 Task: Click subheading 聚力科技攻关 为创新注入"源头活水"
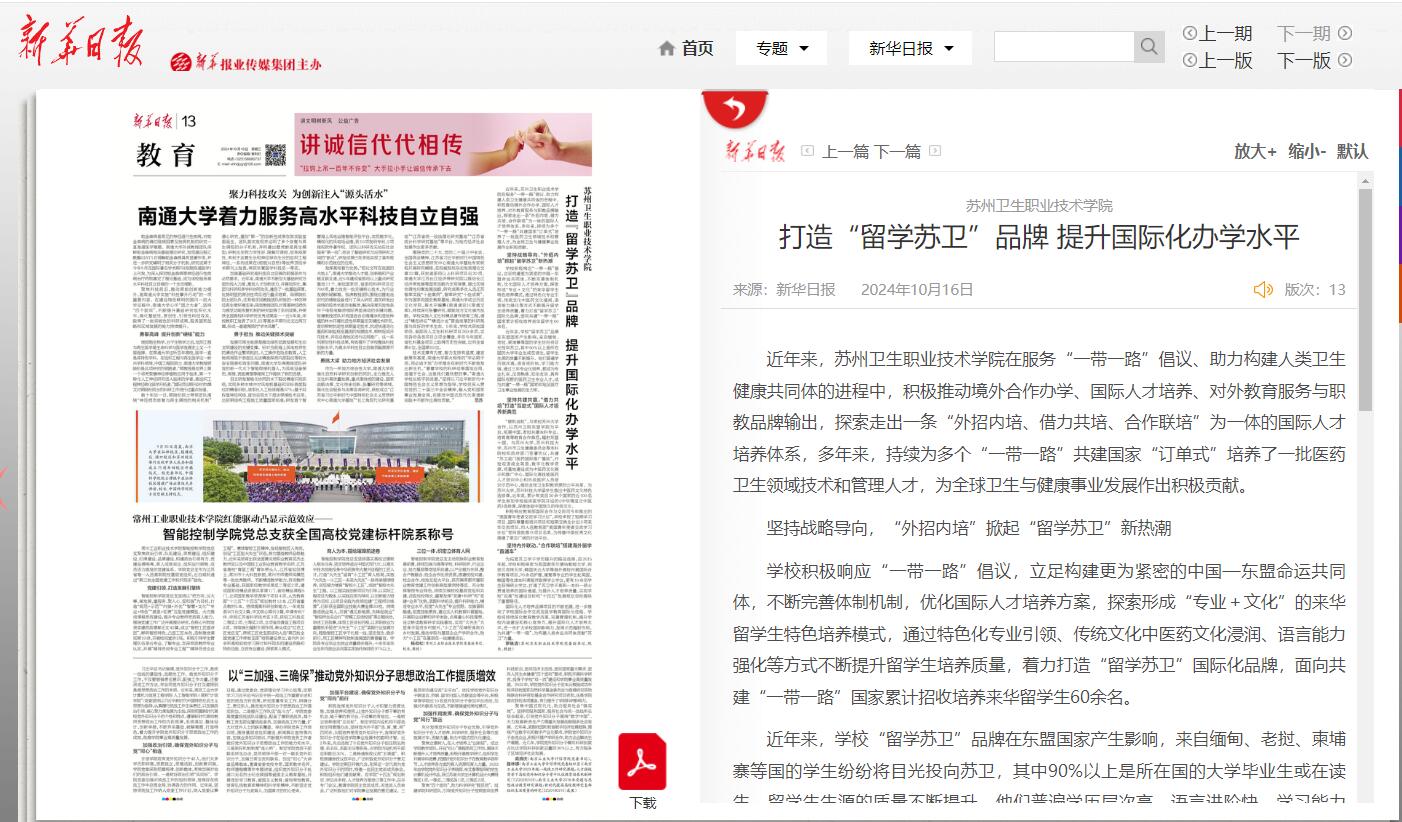tap(308, 193)
